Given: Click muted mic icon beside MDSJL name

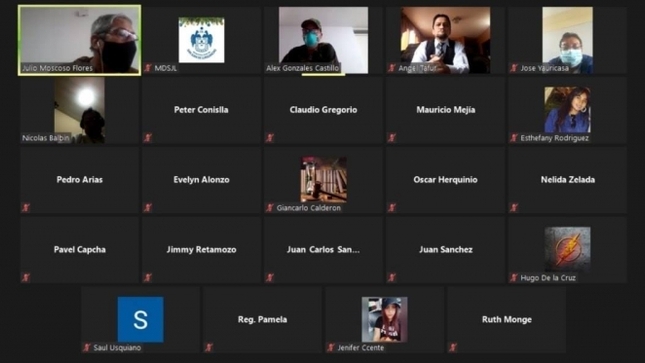Looking at the screenshot, I should (148, 68).
